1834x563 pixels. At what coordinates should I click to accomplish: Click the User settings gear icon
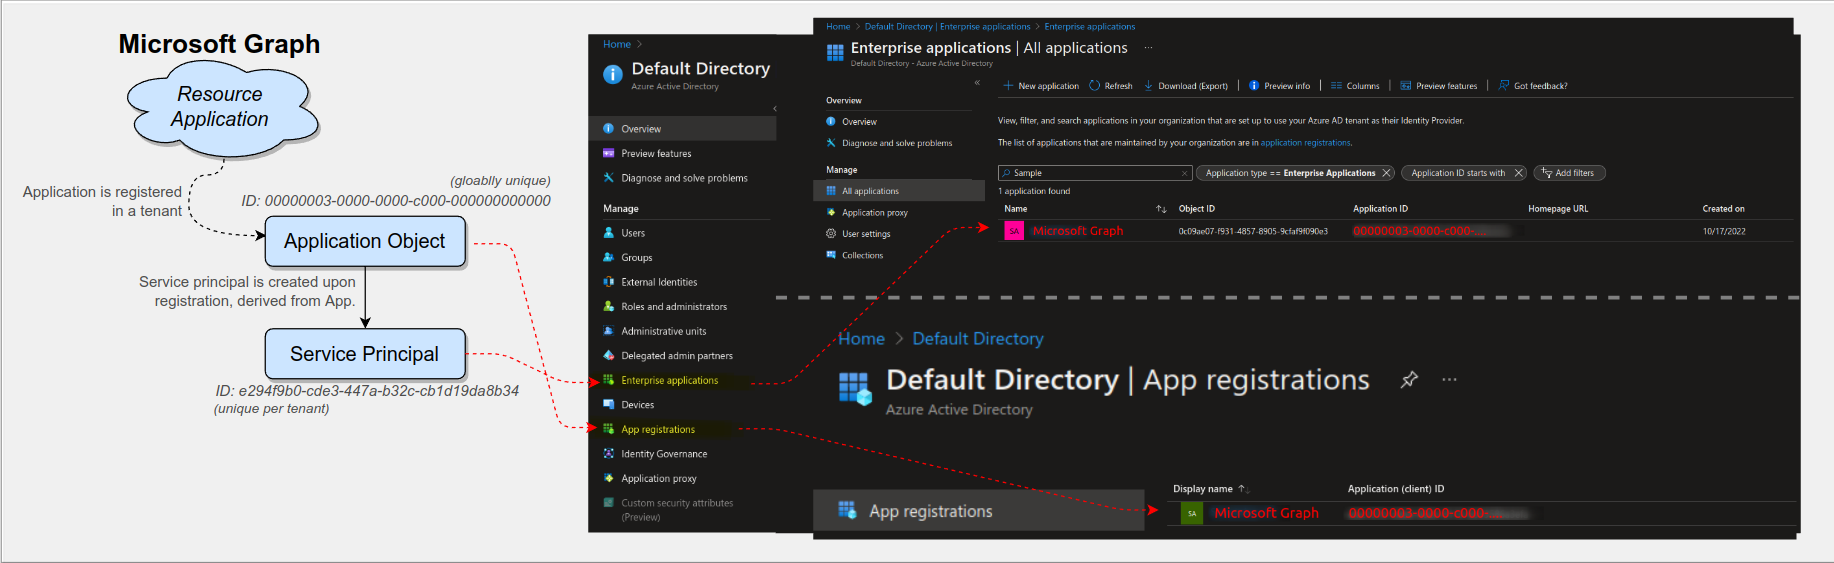click(831, 233)
